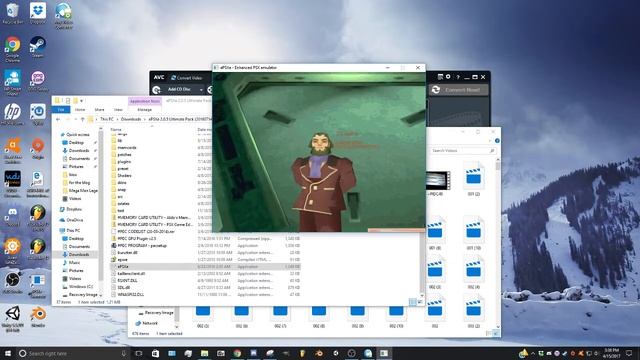Image resolution: width=640 pixels, height=360 pixels.
Task: Click Downloads in the address breadcrumb
Action: [131, 119]
